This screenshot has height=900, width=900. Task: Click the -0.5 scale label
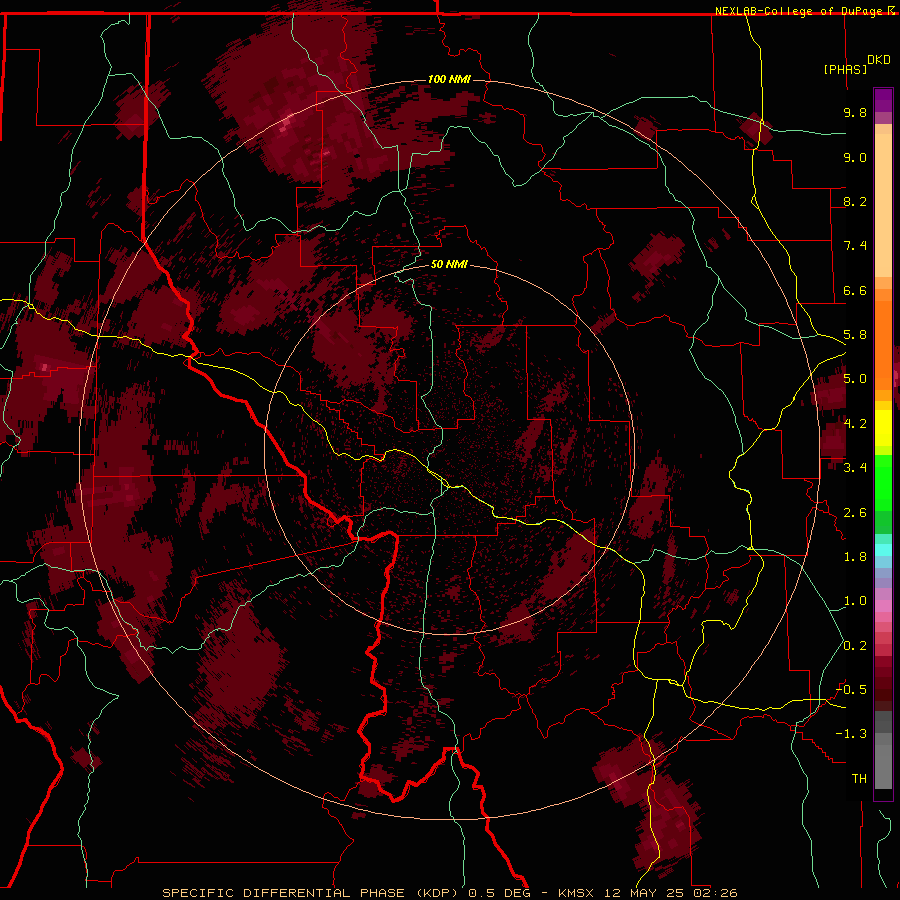click(x=851, y=690)
